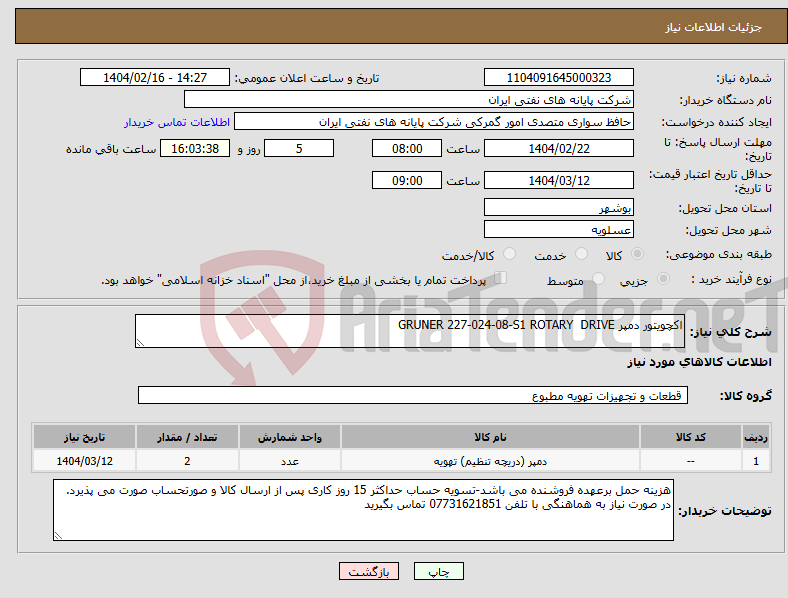Viewport: 788px width, 598px height.
Task: Click the announcement date field 1404/02/16 - 14:27
Action: coord(155,77)
